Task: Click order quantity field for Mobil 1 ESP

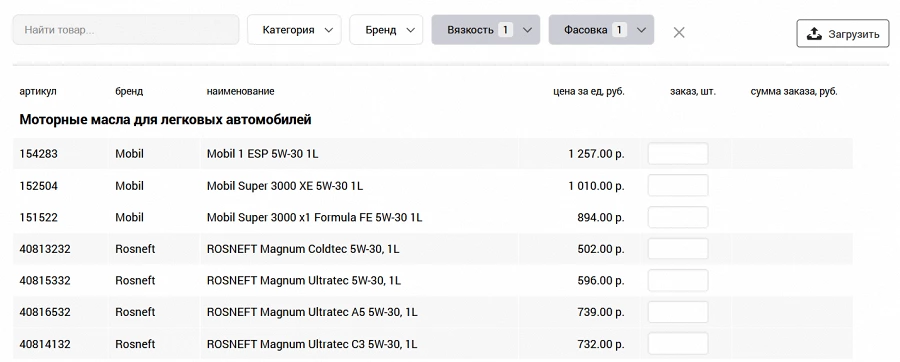Action: click(x=678, y=154)
